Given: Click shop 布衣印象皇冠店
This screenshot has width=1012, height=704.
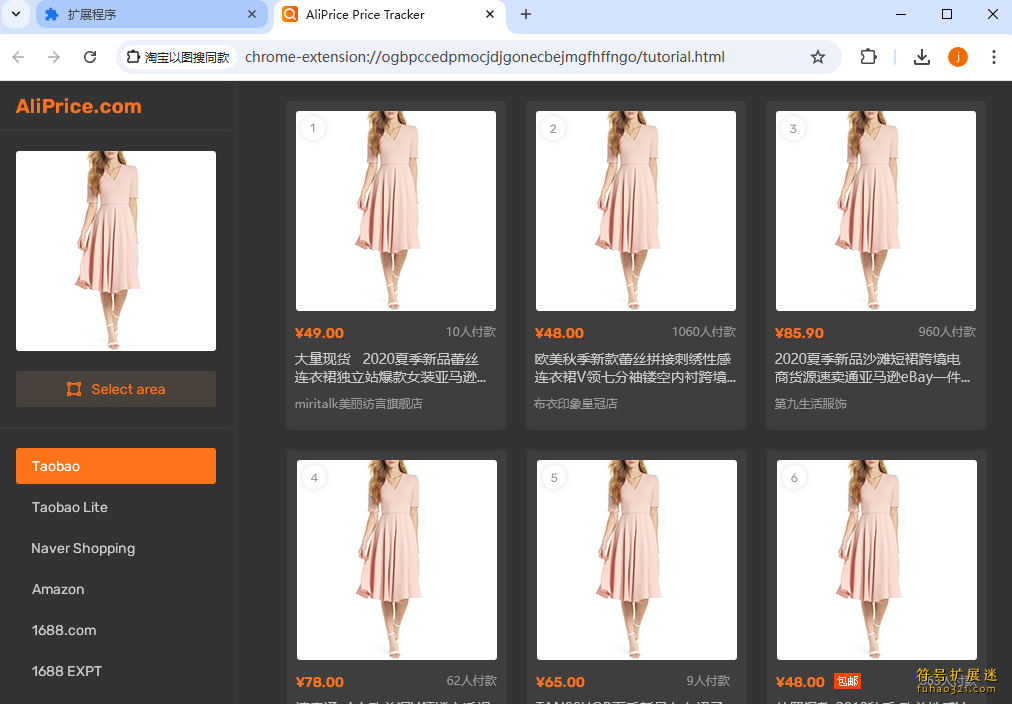Looking at the screenshot, I should pos(576,404).
